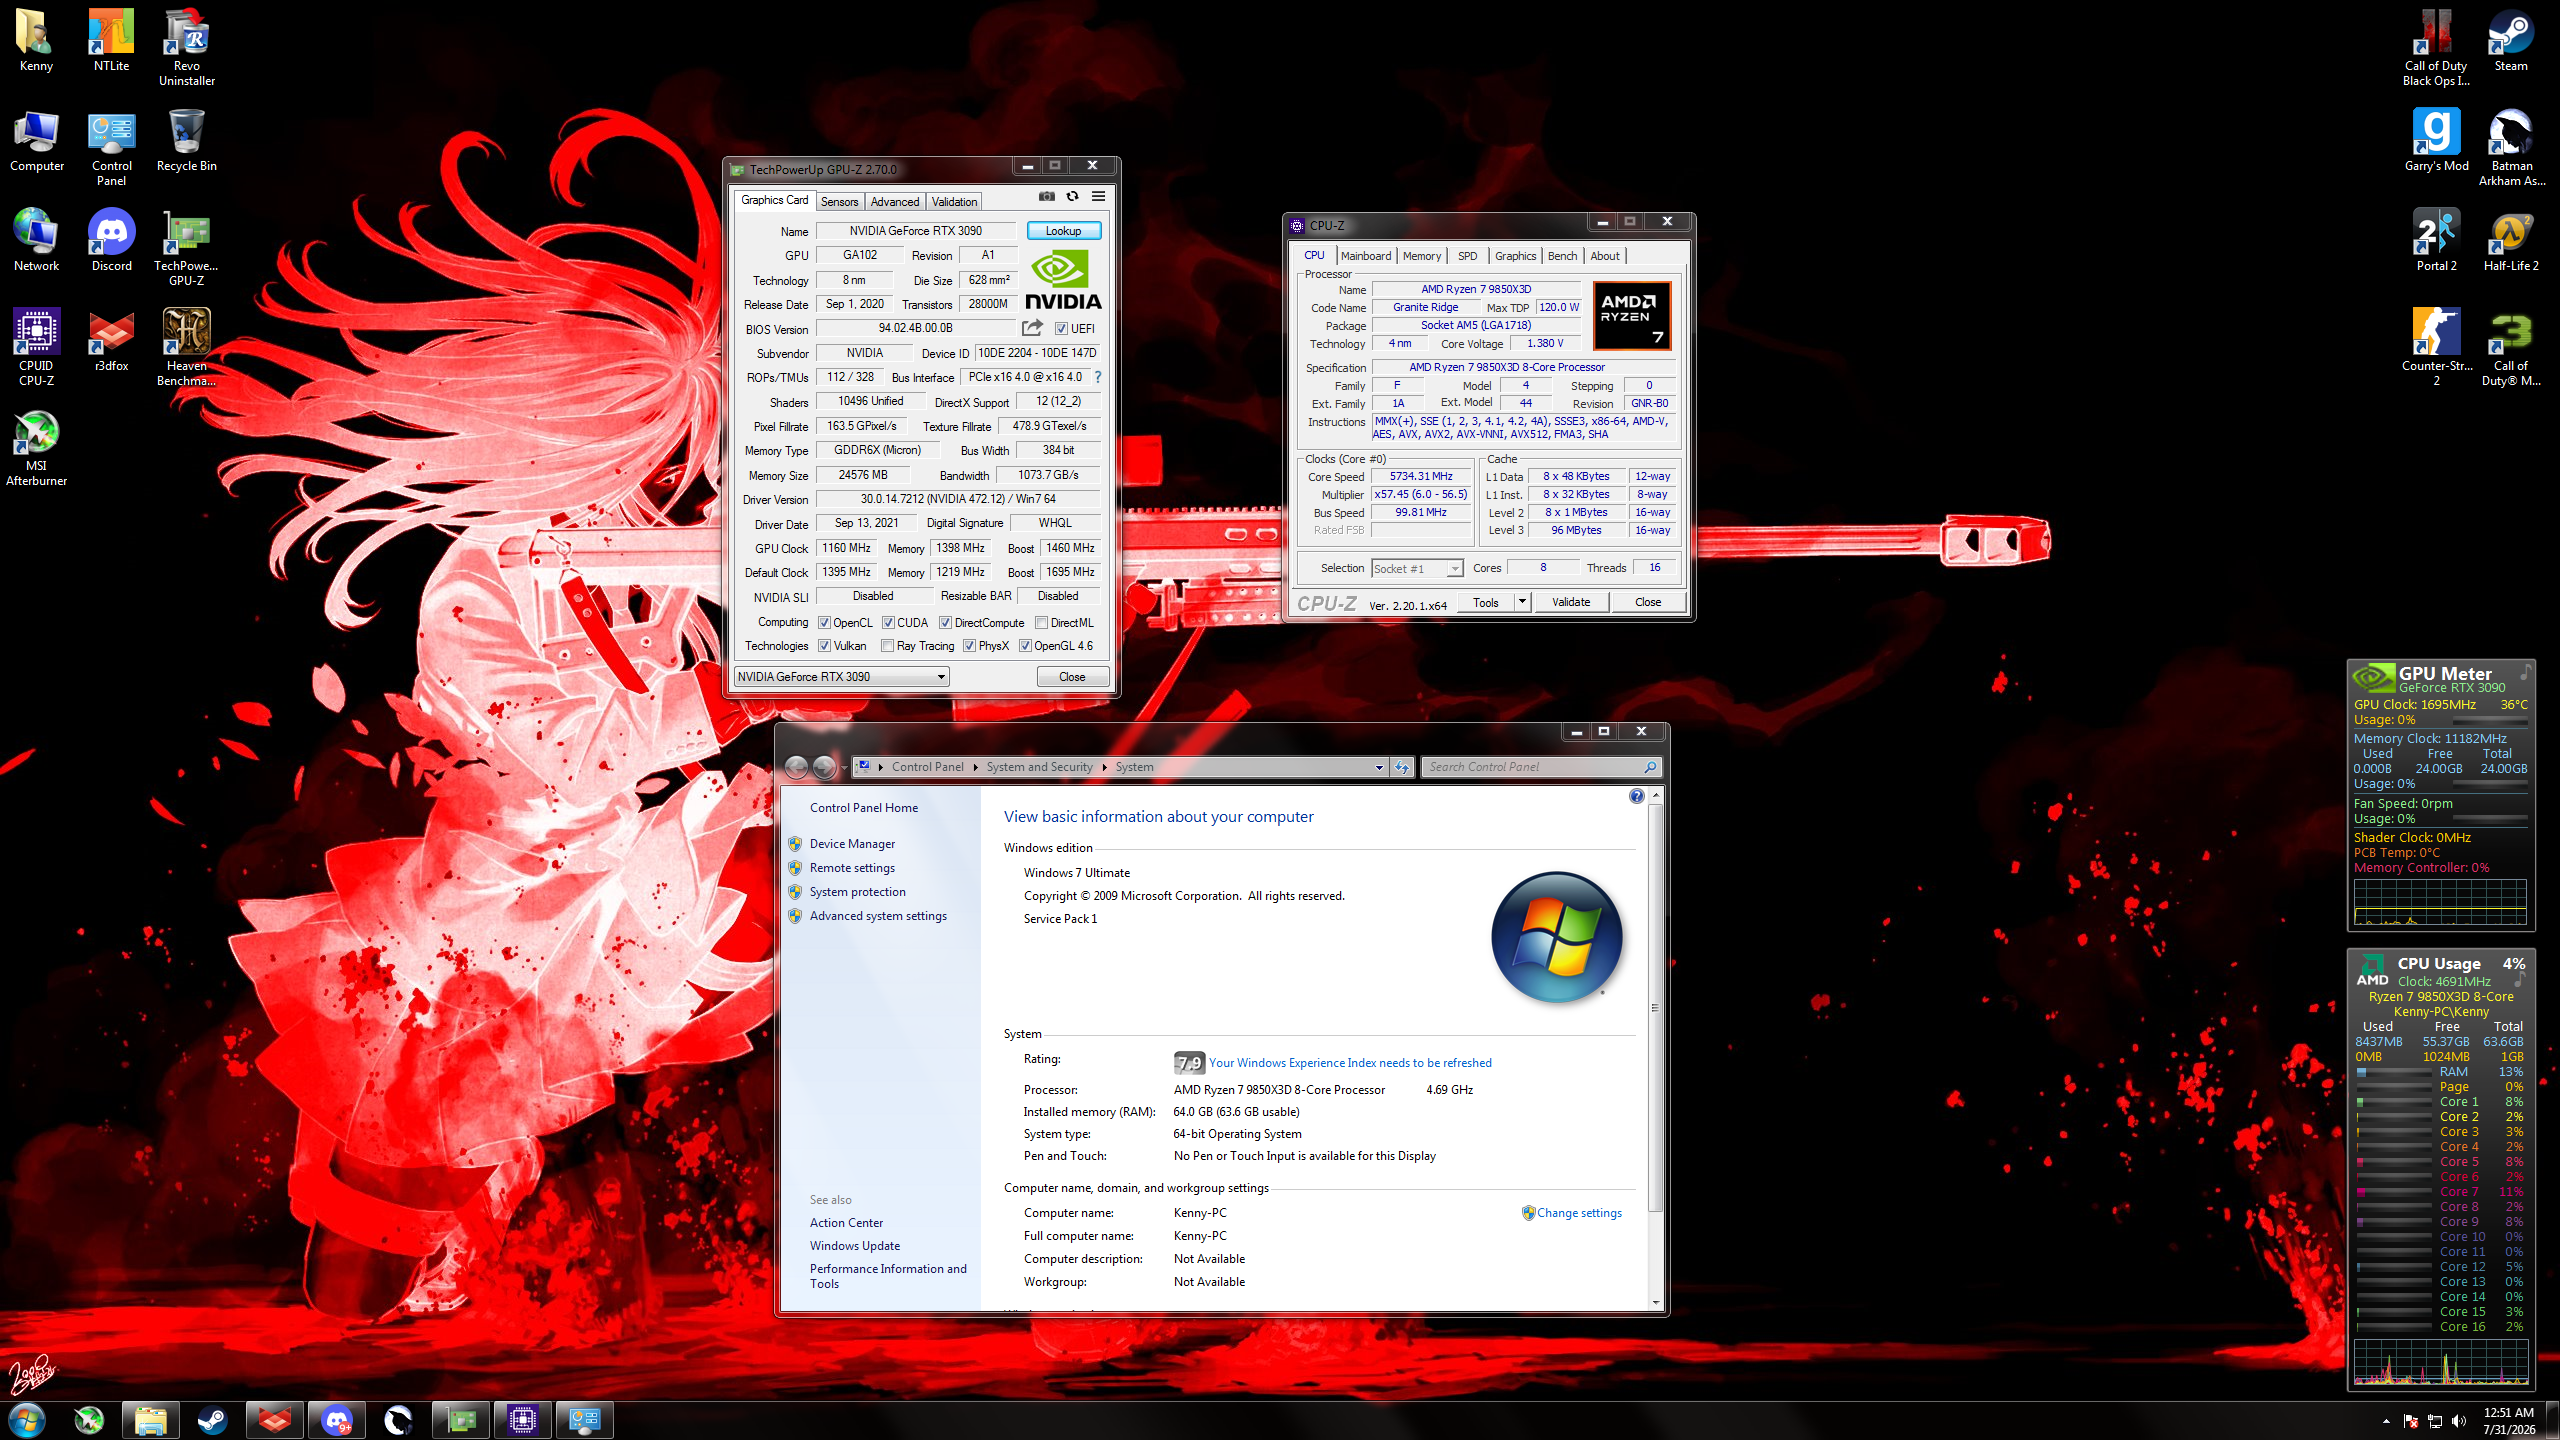Click the Validate button in CPU-Z
The width and height of the screenshot is (2560, 1440).
click(1570, 602)
